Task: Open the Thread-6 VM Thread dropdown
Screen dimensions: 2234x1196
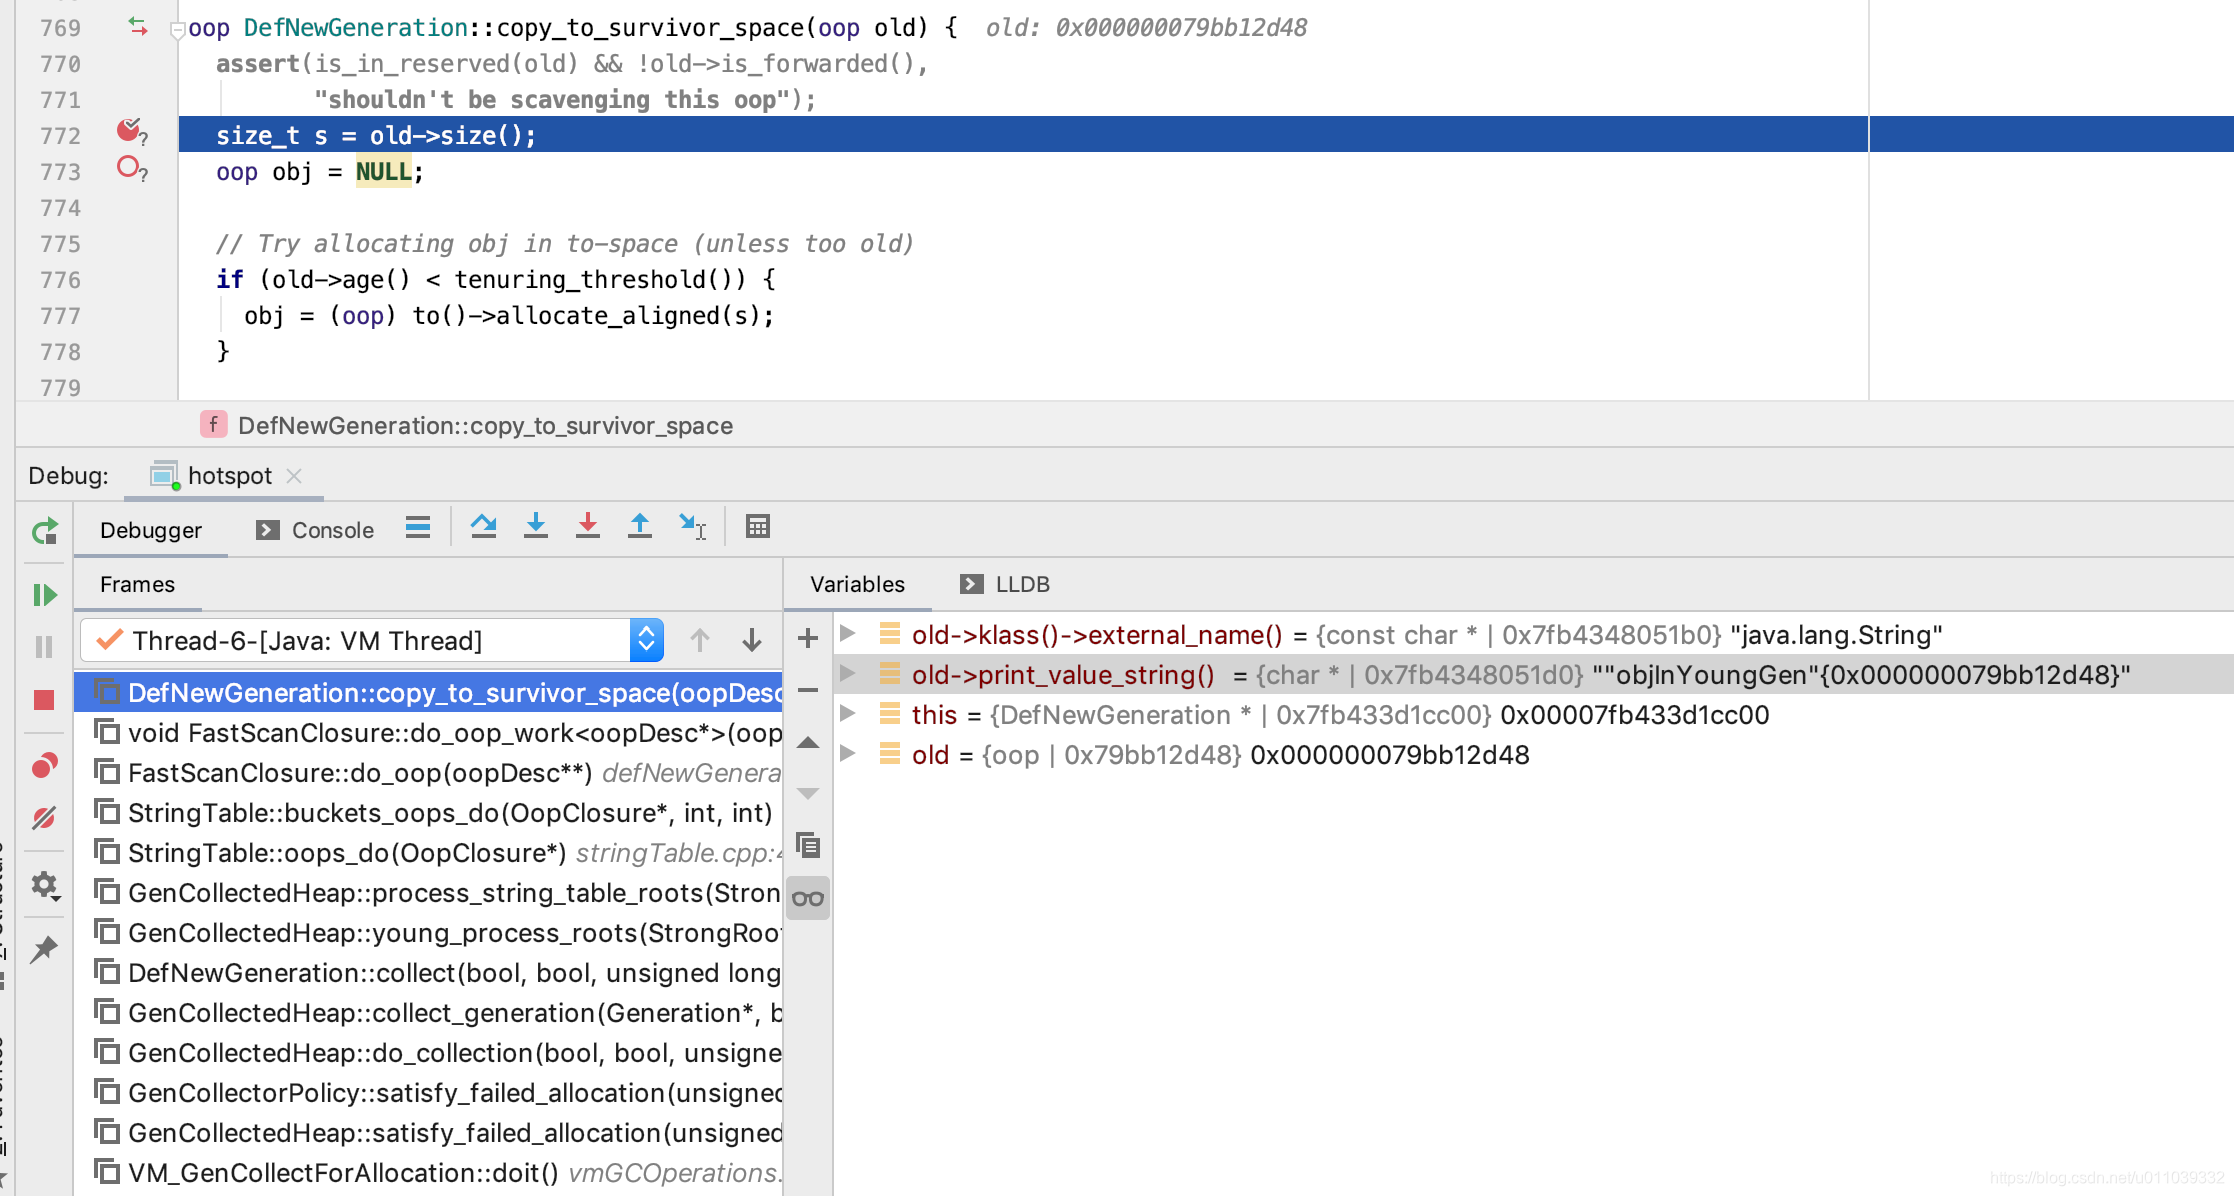Action: [x=646, y=640]
